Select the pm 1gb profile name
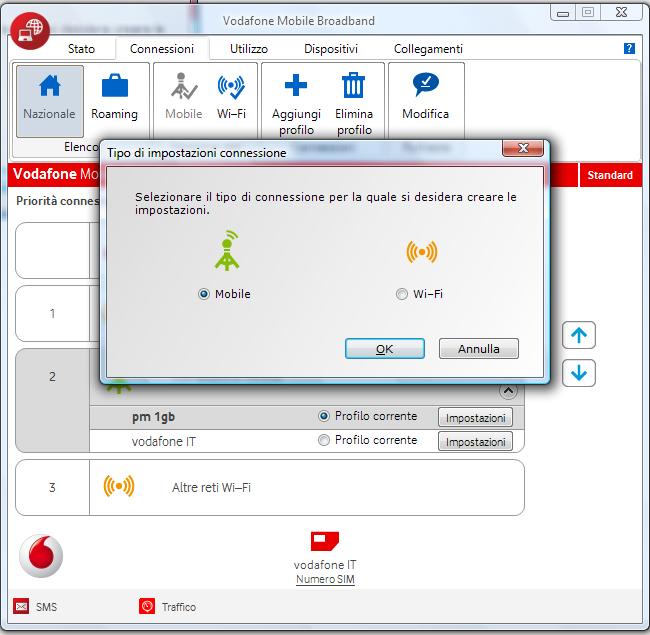650x635 pixels. click(x=153, y=417)
